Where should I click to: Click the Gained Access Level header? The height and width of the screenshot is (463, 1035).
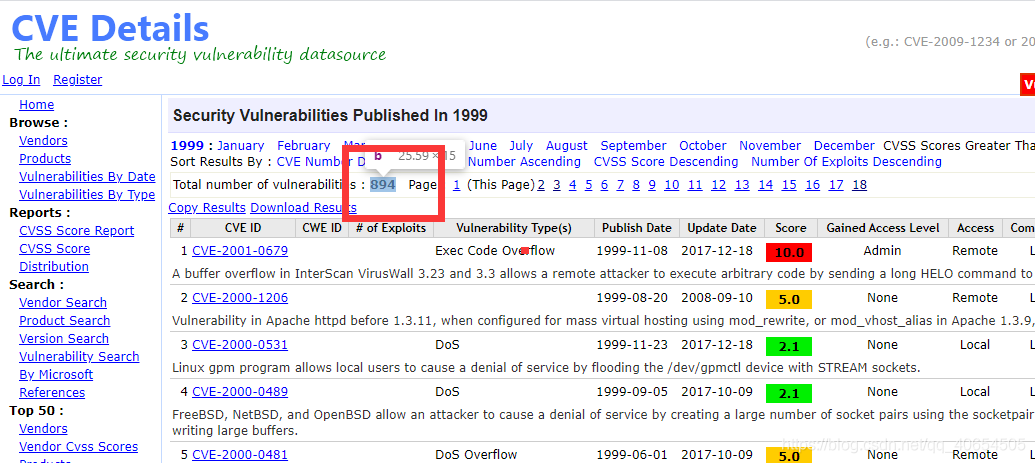coord(883,228)
